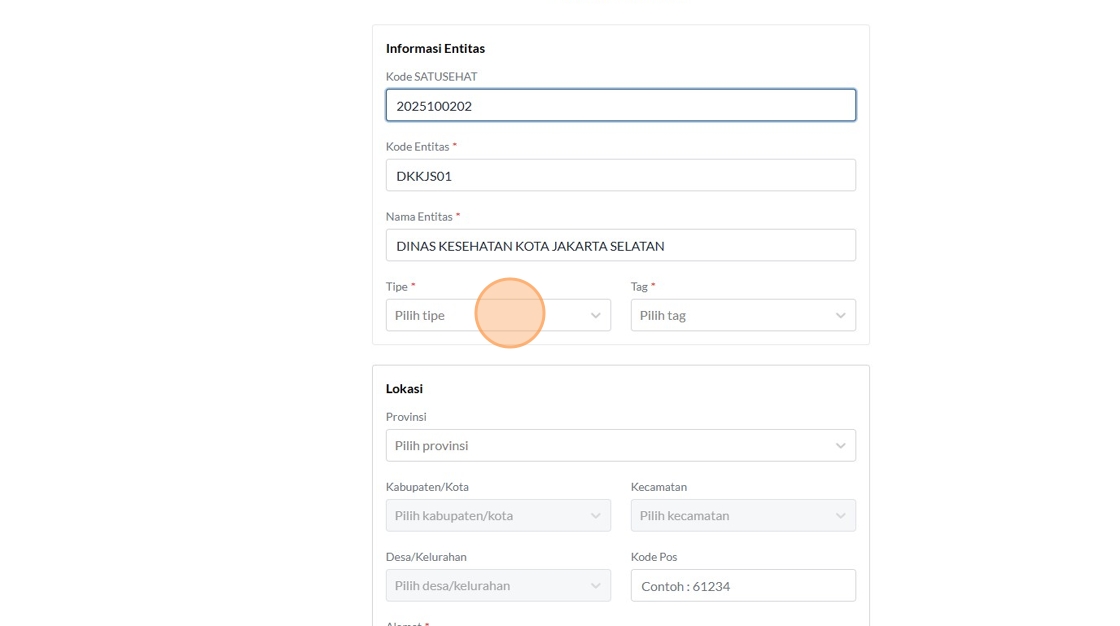Click the "Pilih kecamatan" placeholder text
Image resolution: width=1120 pixels, height=626 pixels.
click(x=684, y=515)
